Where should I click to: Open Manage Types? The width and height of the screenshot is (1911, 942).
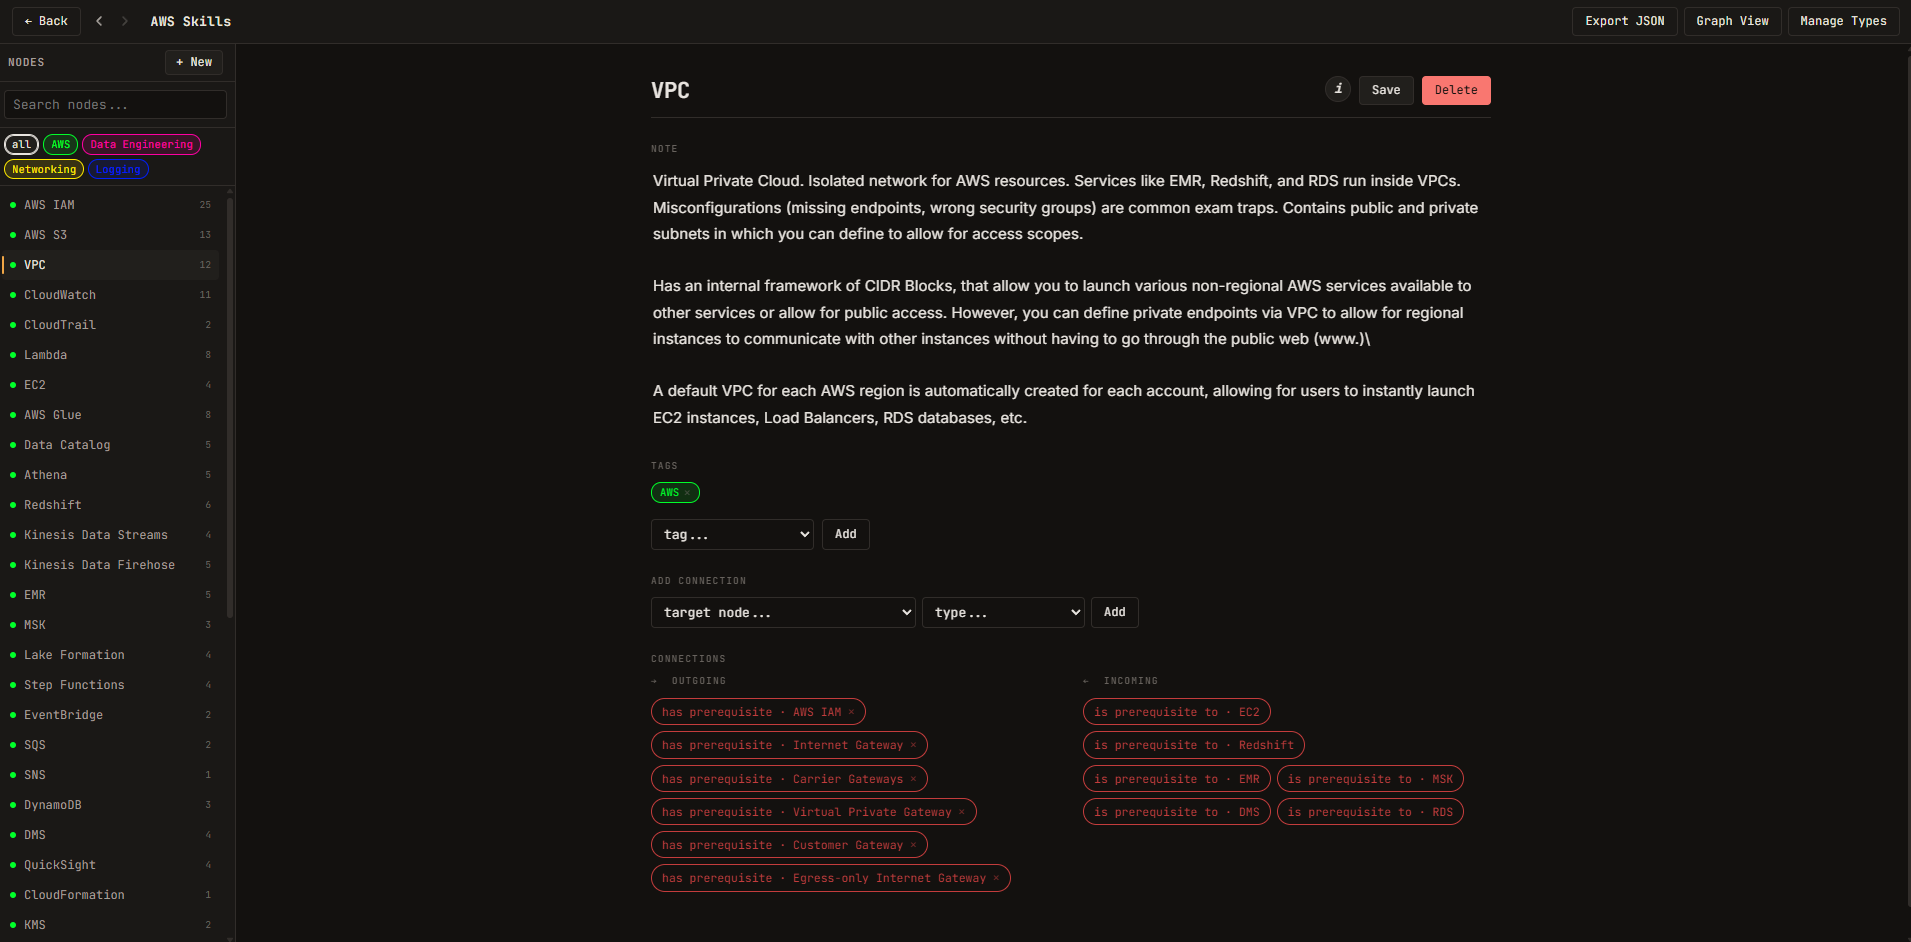1843,21
